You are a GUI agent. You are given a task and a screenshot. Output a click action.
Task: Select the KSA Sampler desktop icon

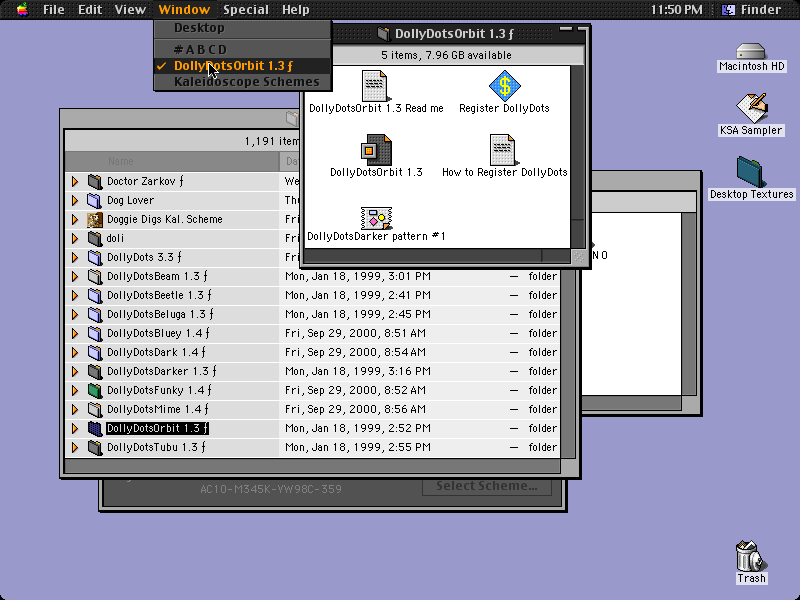click(x=751, y=108)
